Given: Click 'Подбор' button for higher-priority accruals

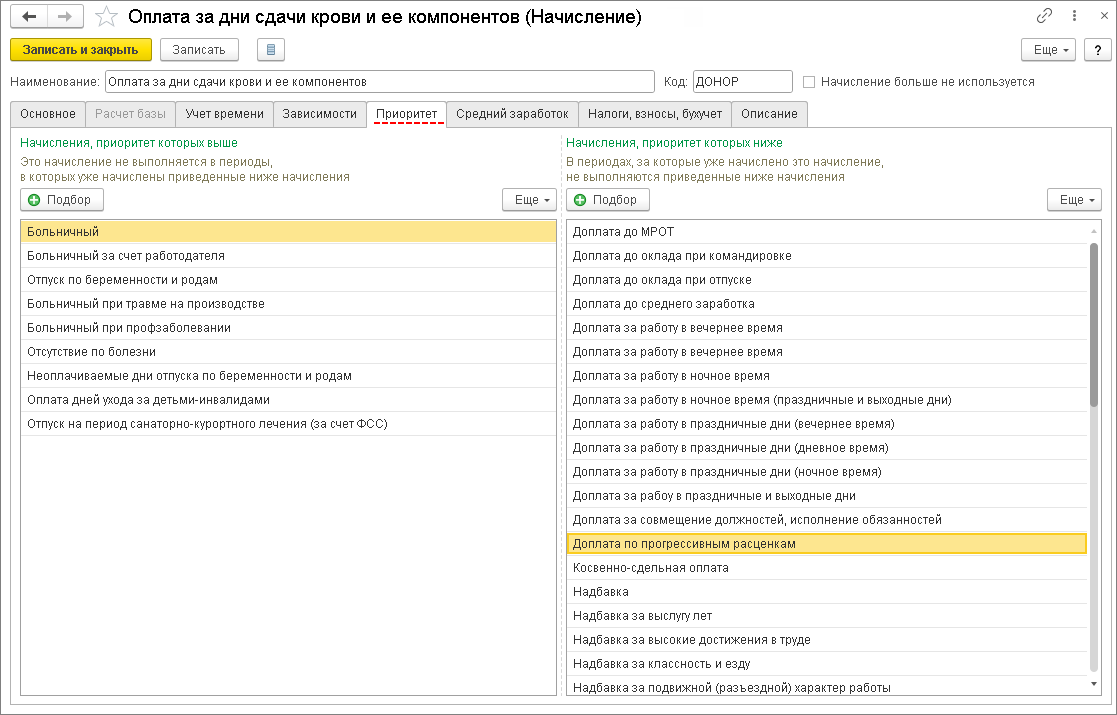Looking at the screenshot, I should 62,200.
